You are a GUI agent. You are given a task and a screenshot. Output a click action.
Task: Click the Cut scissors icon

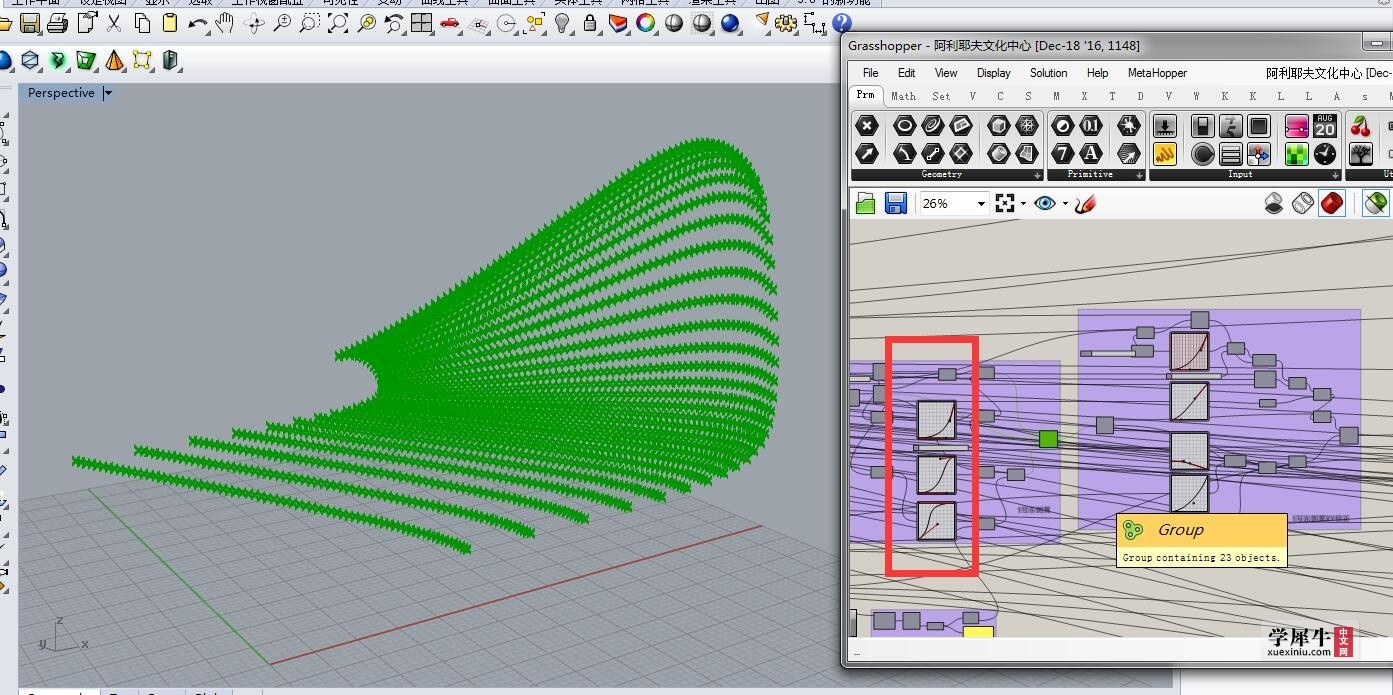(114, 22)
